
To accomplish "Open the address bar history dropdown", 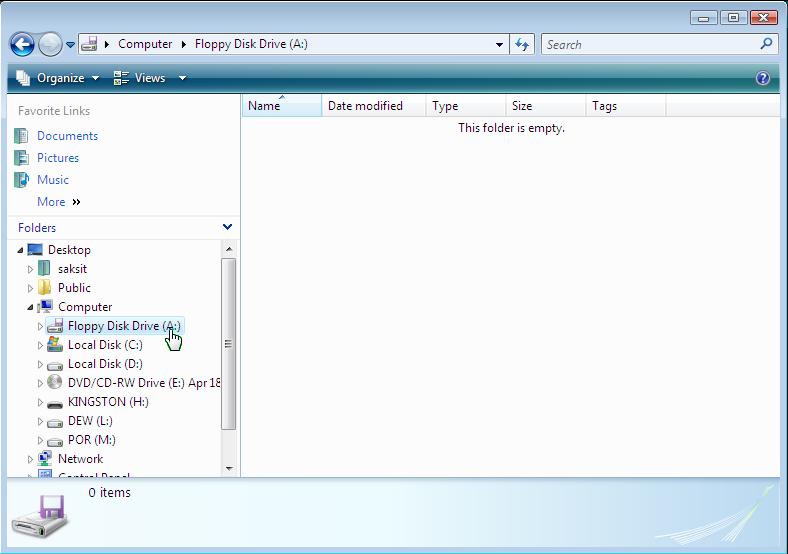I will (x=499, y=45).
